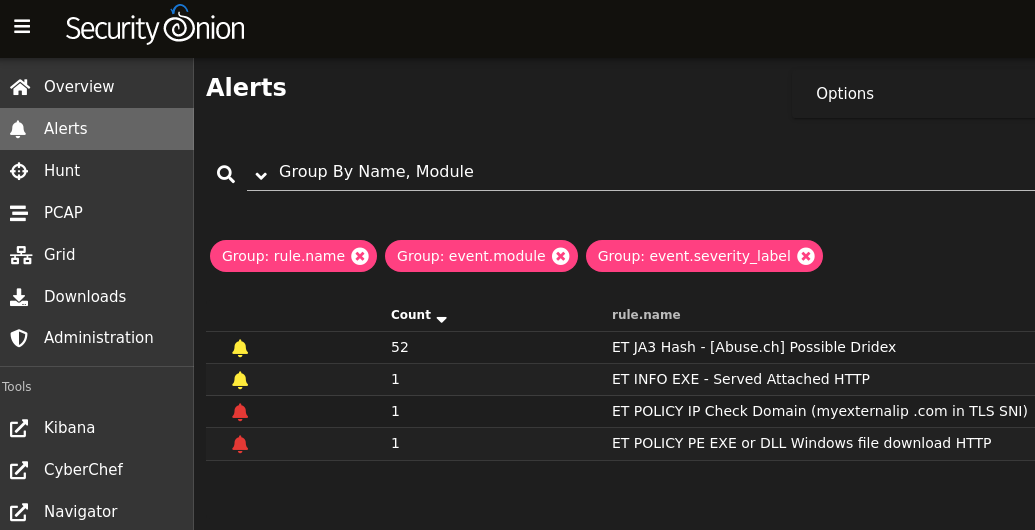Open the hamburger navigation menu
The width and height of the screenshot is (1035, 530).
pos(22,26)
